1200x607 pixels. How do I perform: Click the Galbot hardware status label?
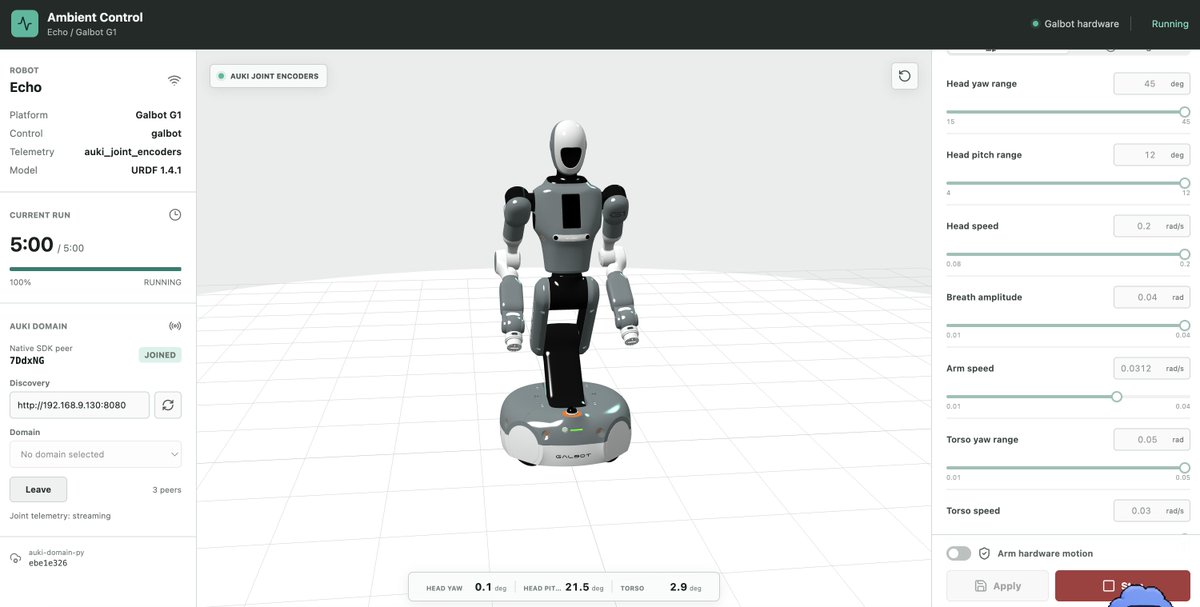click(1081, 24)
